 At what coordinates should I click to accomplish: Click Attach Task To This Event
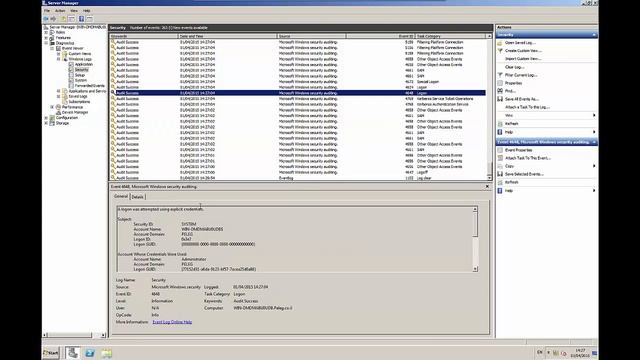528,158
